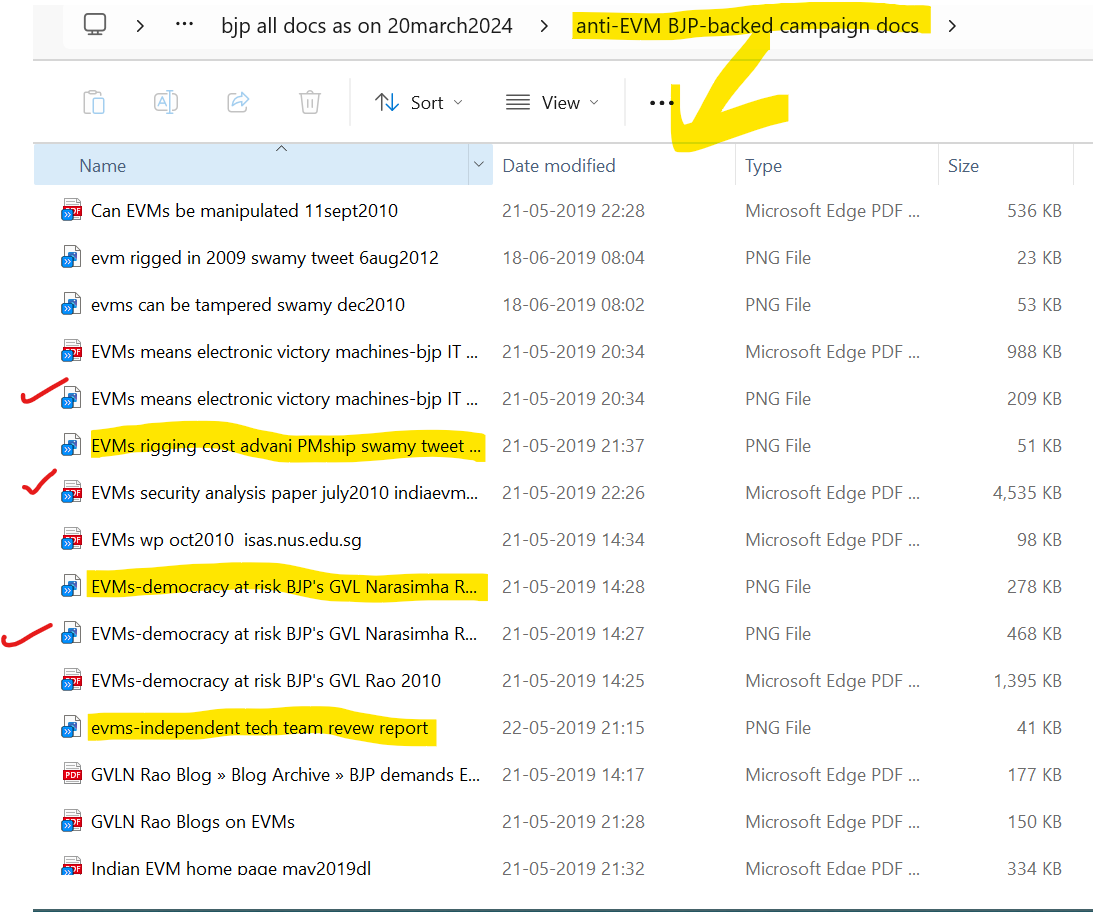Click PNG icon of evm rigged in 2009
The height and width of the screenshot is (912, 1093).
point(71,257)
